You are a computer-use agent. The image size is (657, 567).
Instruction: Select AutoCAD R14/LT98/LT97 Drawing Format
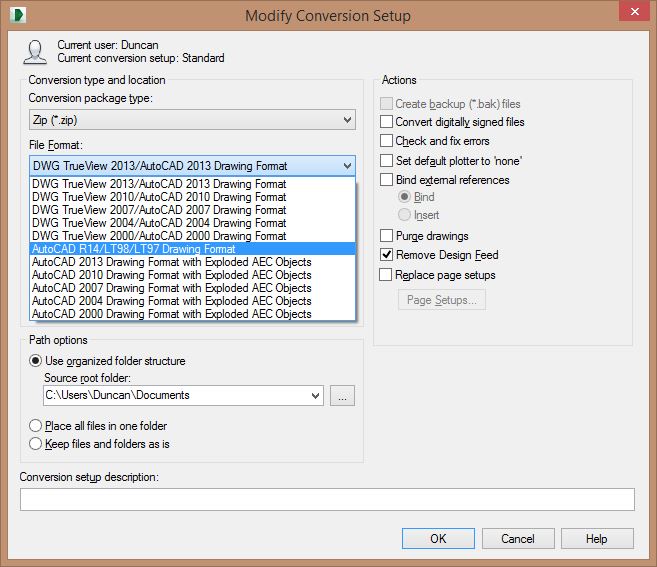coord(192,249)
